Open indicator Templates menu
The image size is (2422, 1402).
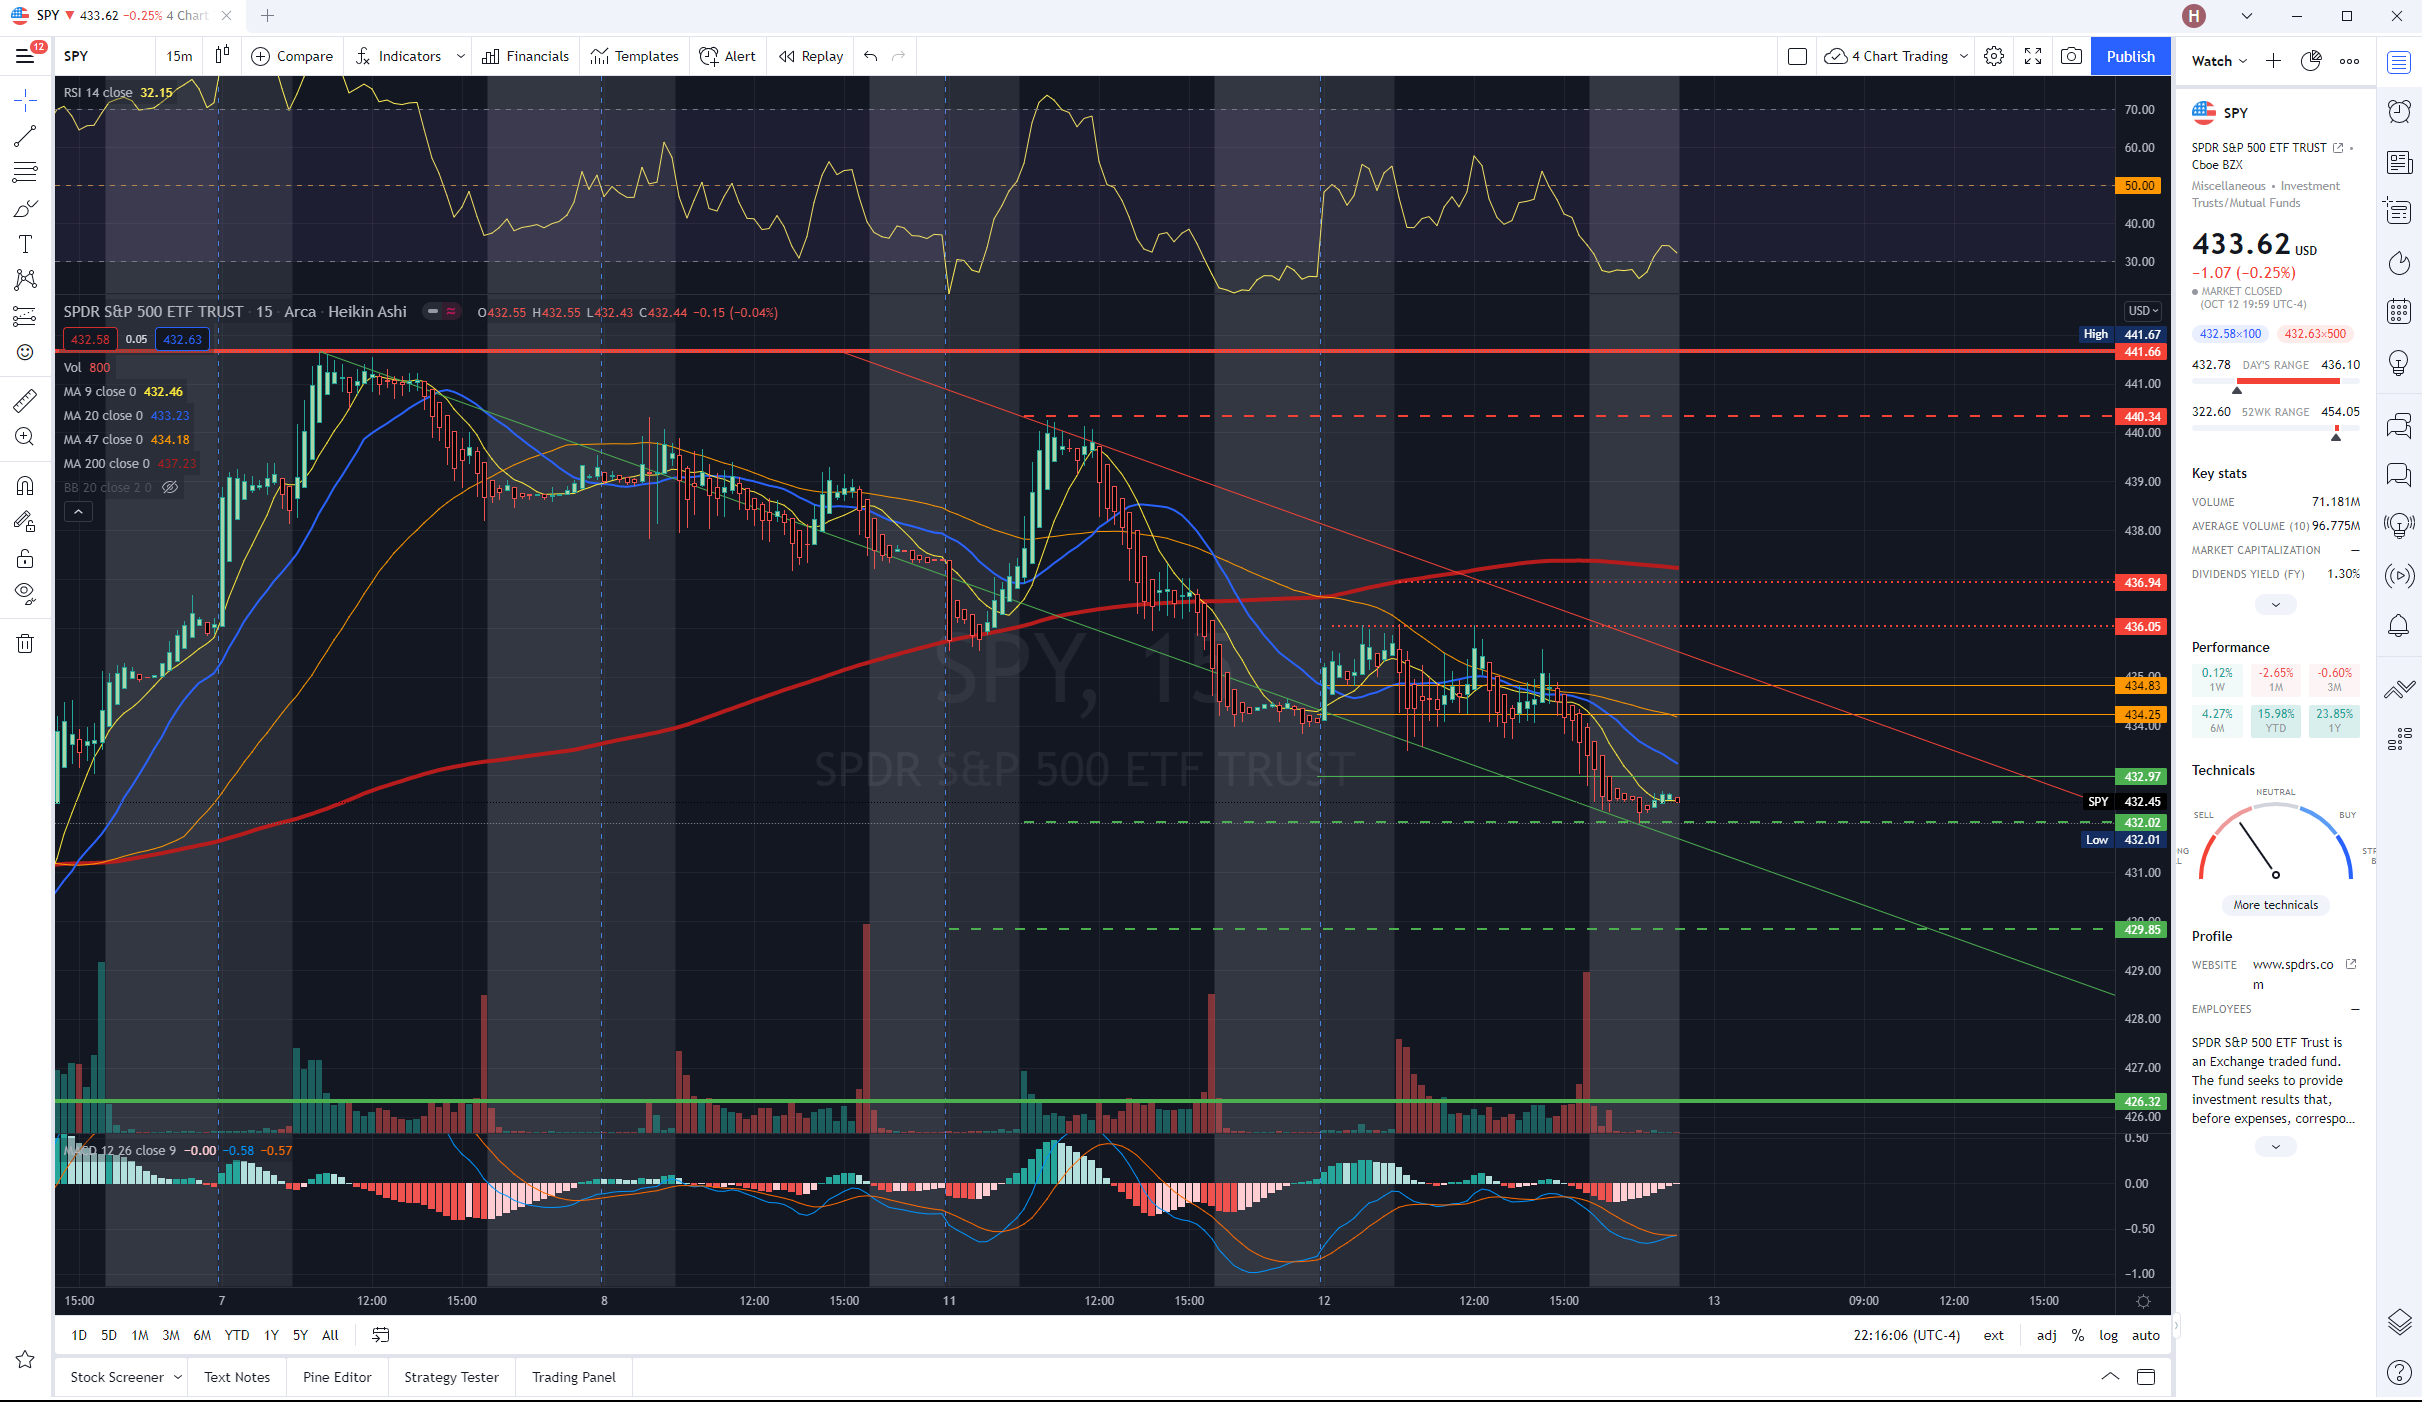coord(634,56)
